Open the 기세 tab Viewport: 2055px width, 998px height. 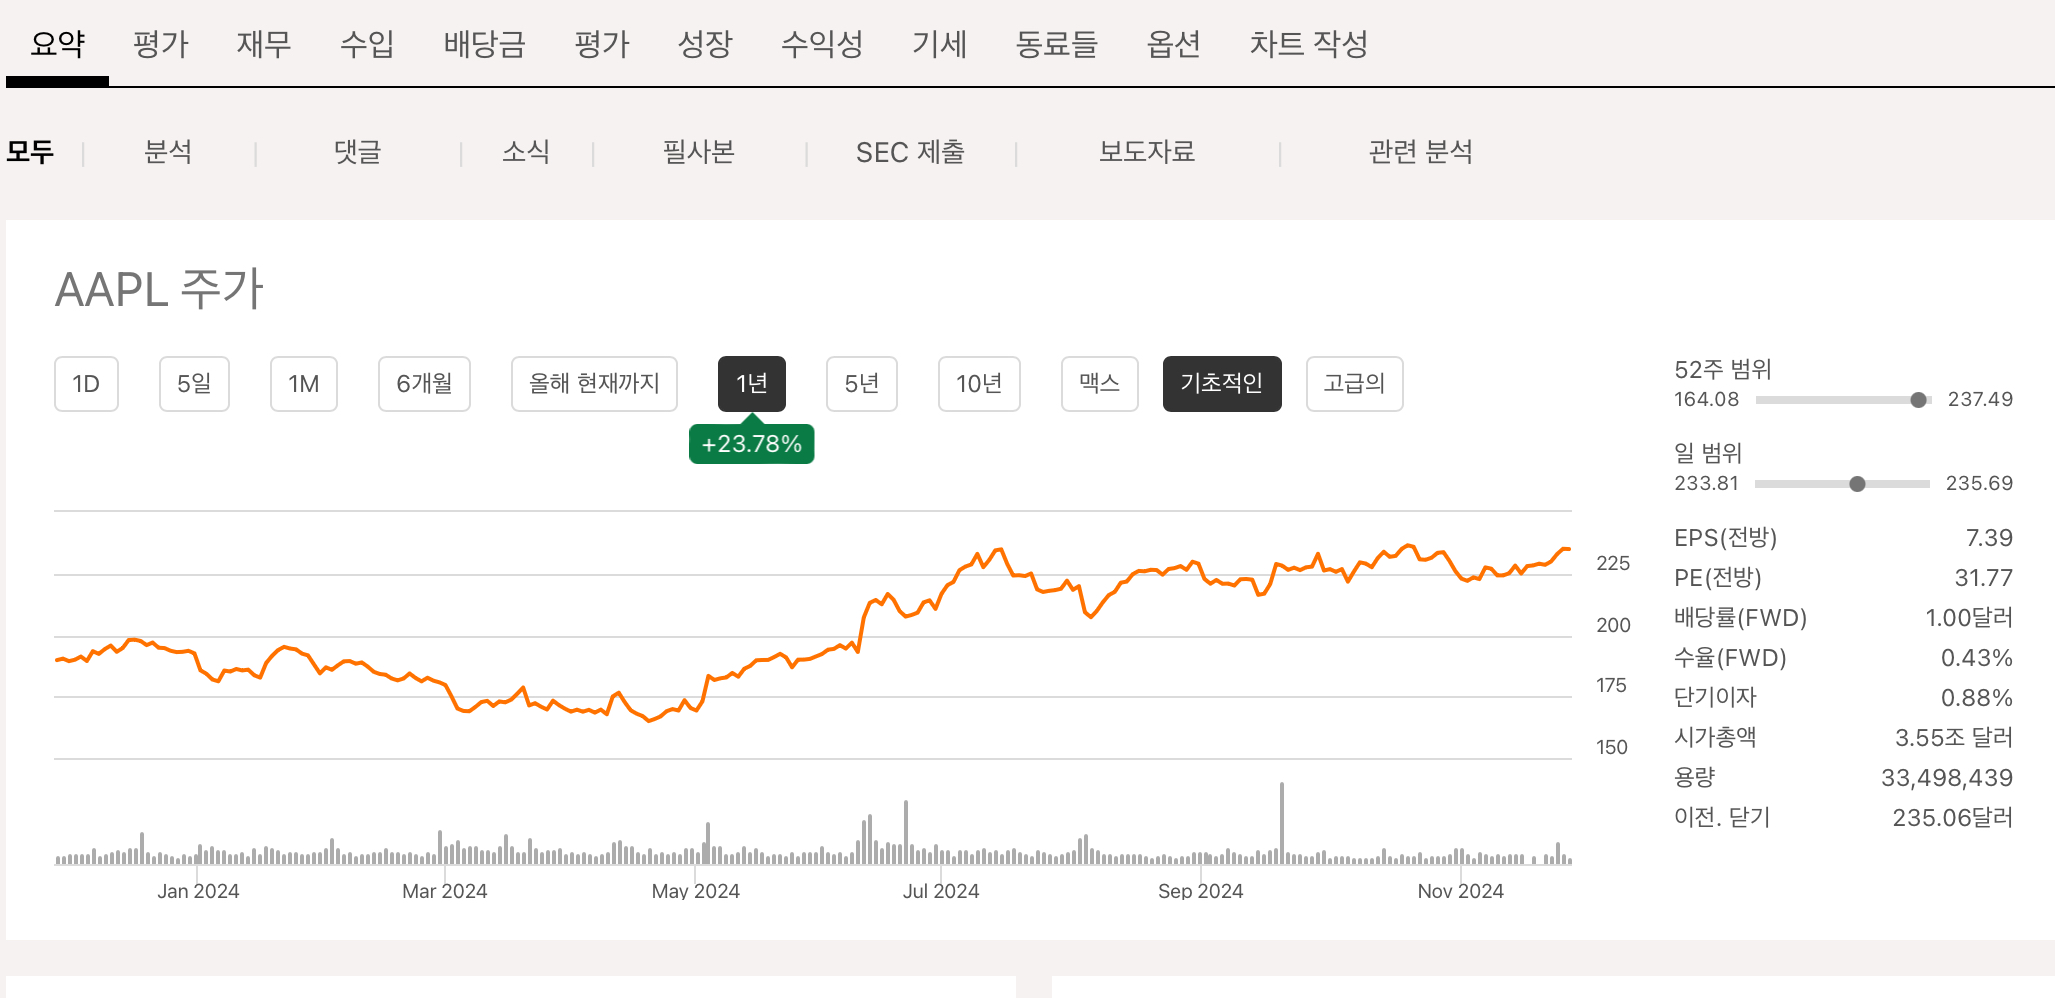939,44
